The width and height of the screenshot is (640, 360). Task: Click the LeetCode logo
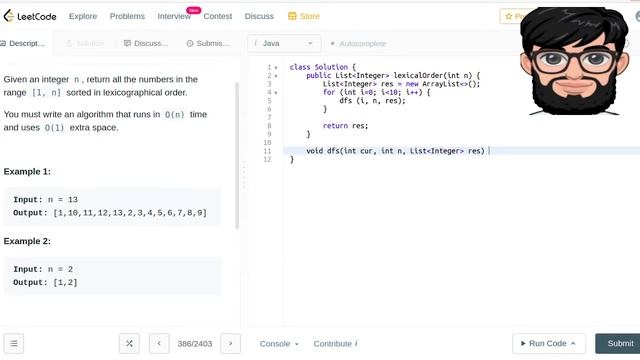click(x=30, y=16)
